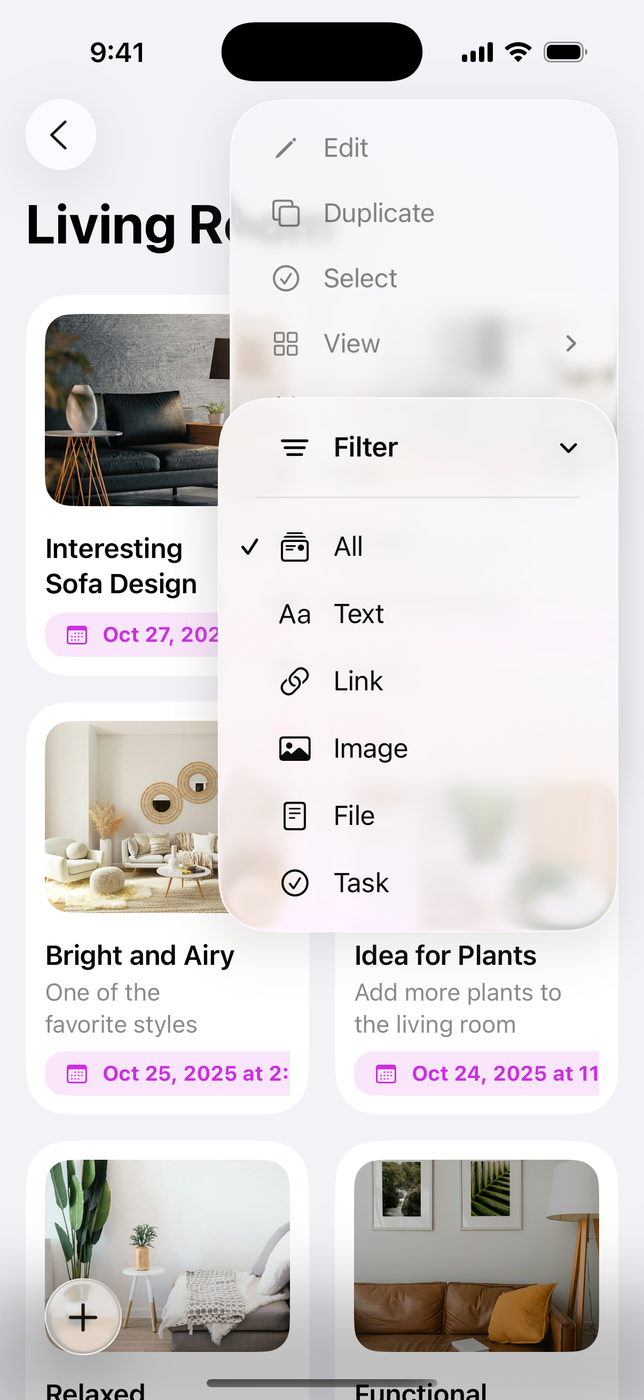Image resolution: width=644 pixels, height=1400 pixels.
Task: Expand the View submenu arrow
Action: pyautogui.click(x=571, y=344)
